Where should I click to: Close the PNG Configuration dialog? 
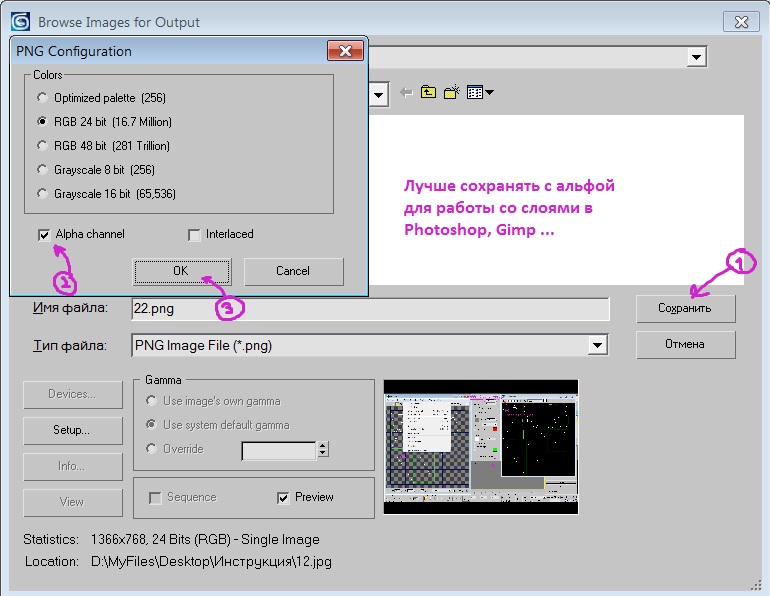(x=344, y=51)
